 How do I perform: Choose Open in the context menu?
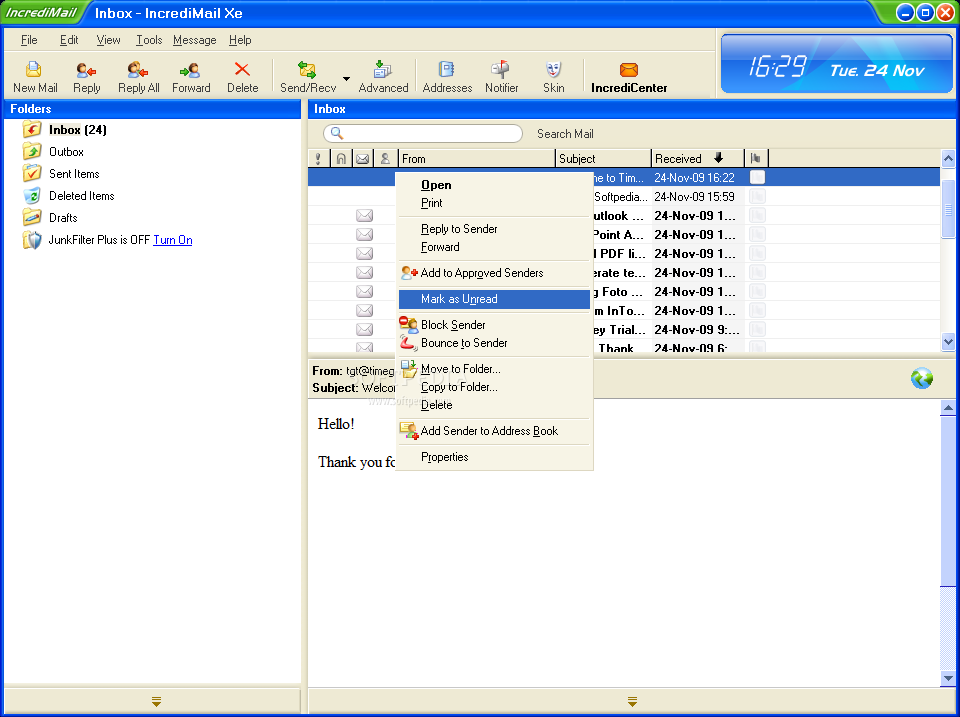tap(494, 185)
